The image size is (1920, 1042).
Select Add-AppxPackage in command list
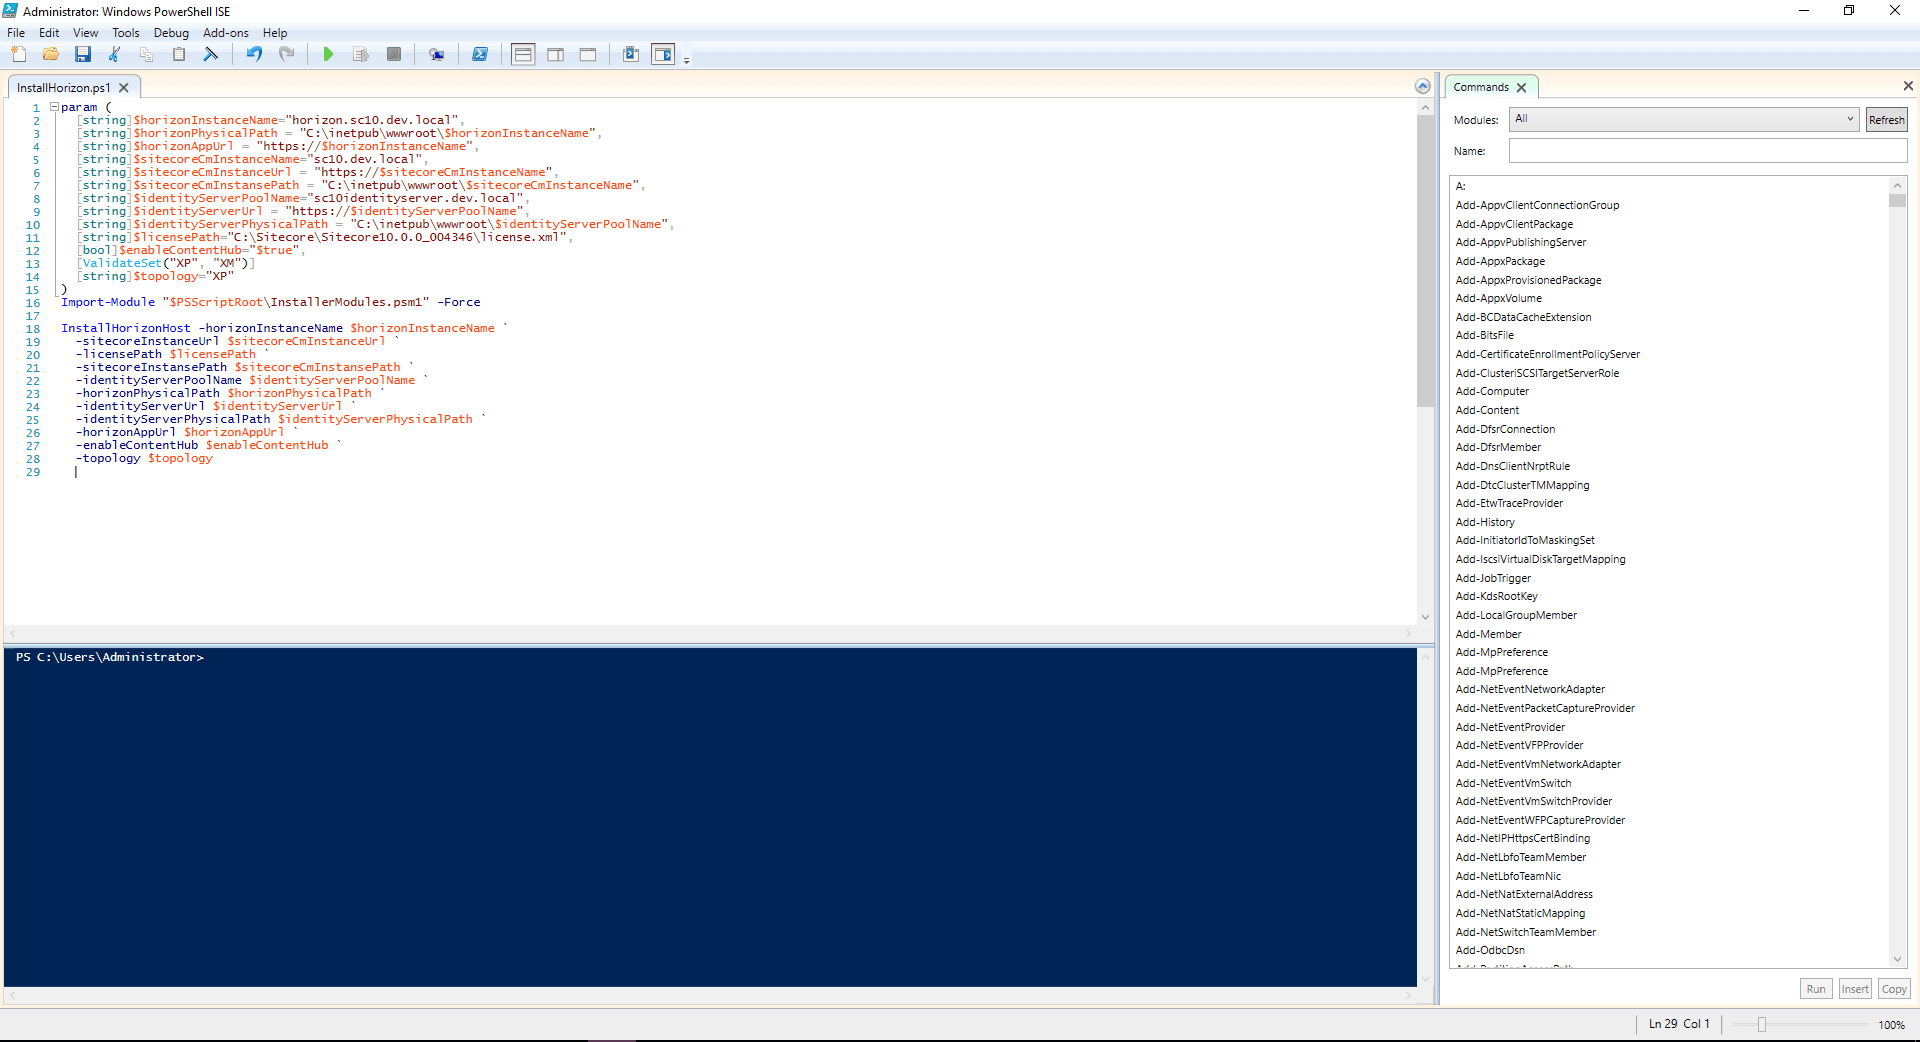(x=1500, y=261)
